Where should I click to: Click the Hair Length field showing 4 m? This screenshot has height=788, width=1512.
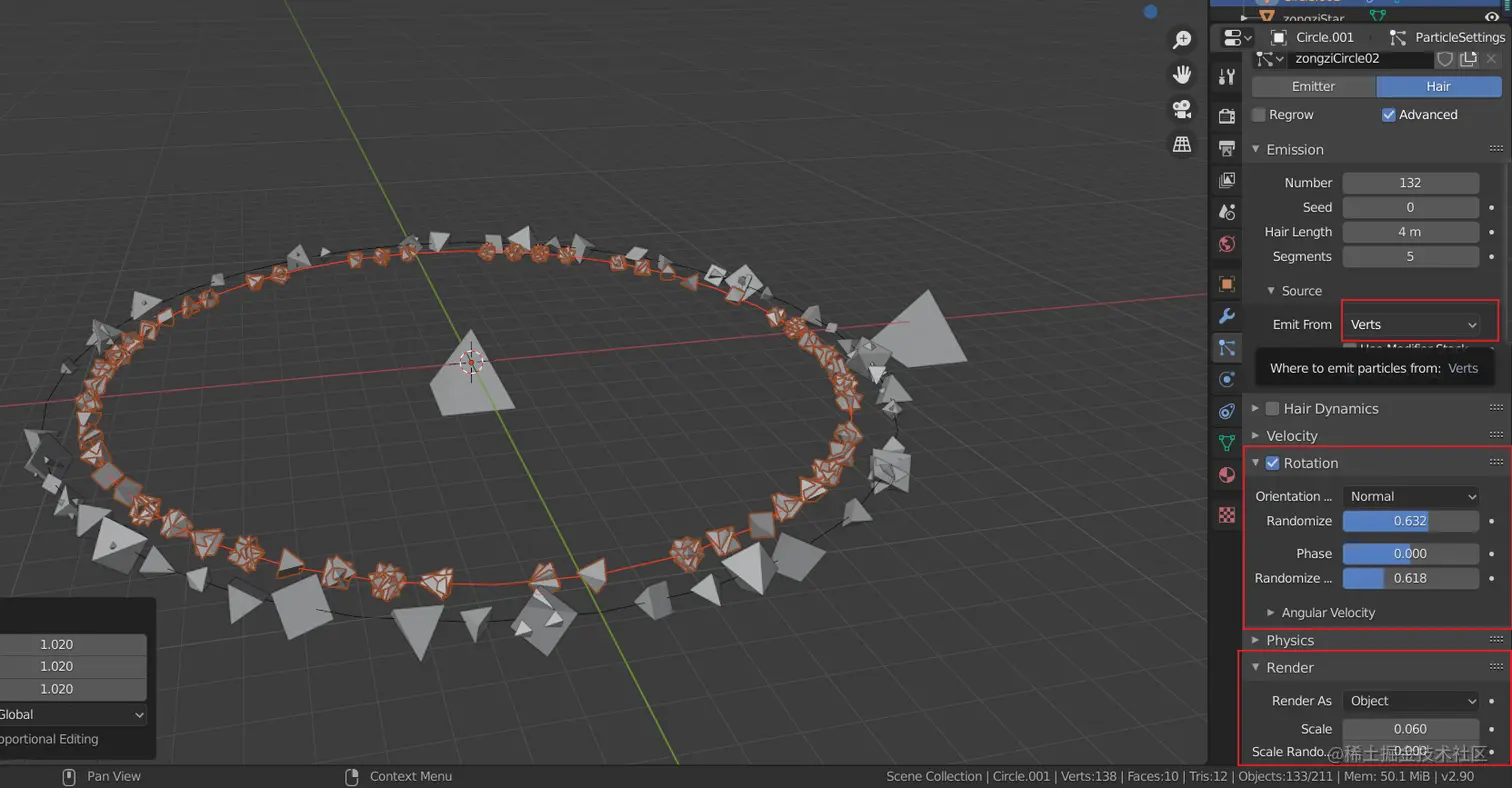pyautogui.click(x=1410, y=232)
